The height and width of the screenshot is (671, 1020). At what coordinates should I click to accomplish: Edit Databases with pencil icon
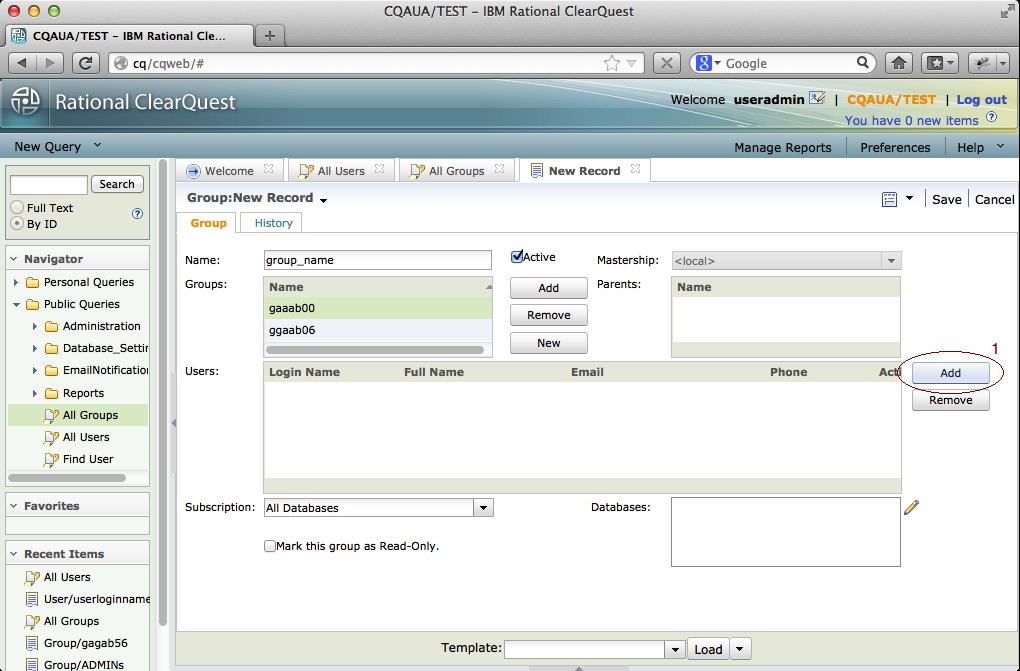[911, 507]
